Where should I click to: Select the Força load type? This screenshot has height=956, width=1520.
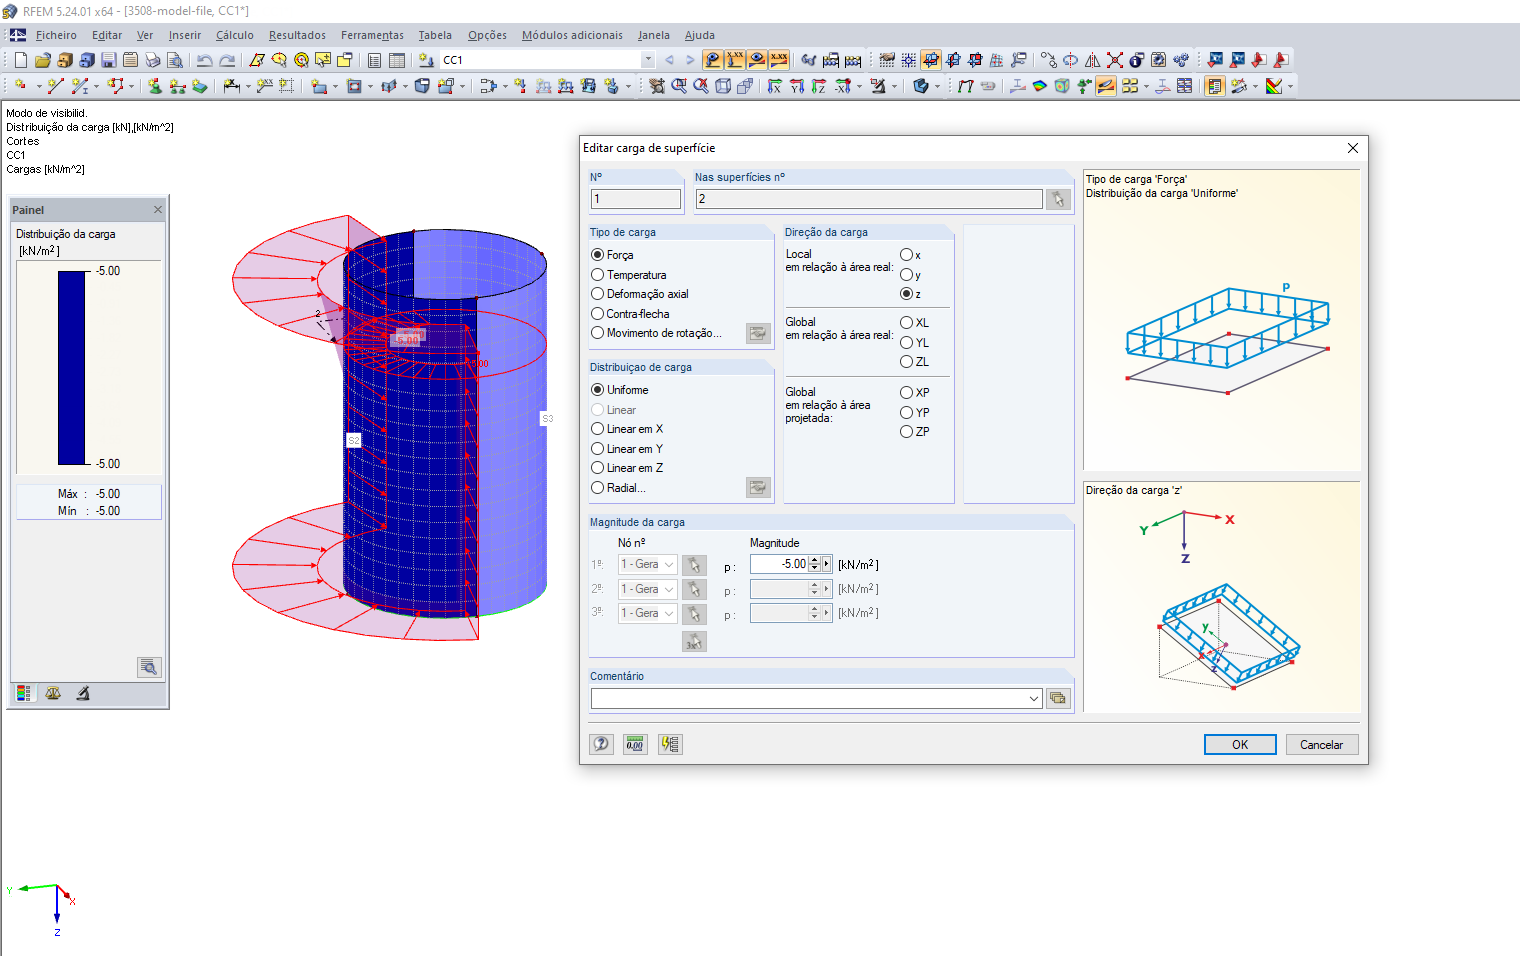point(612,255)
